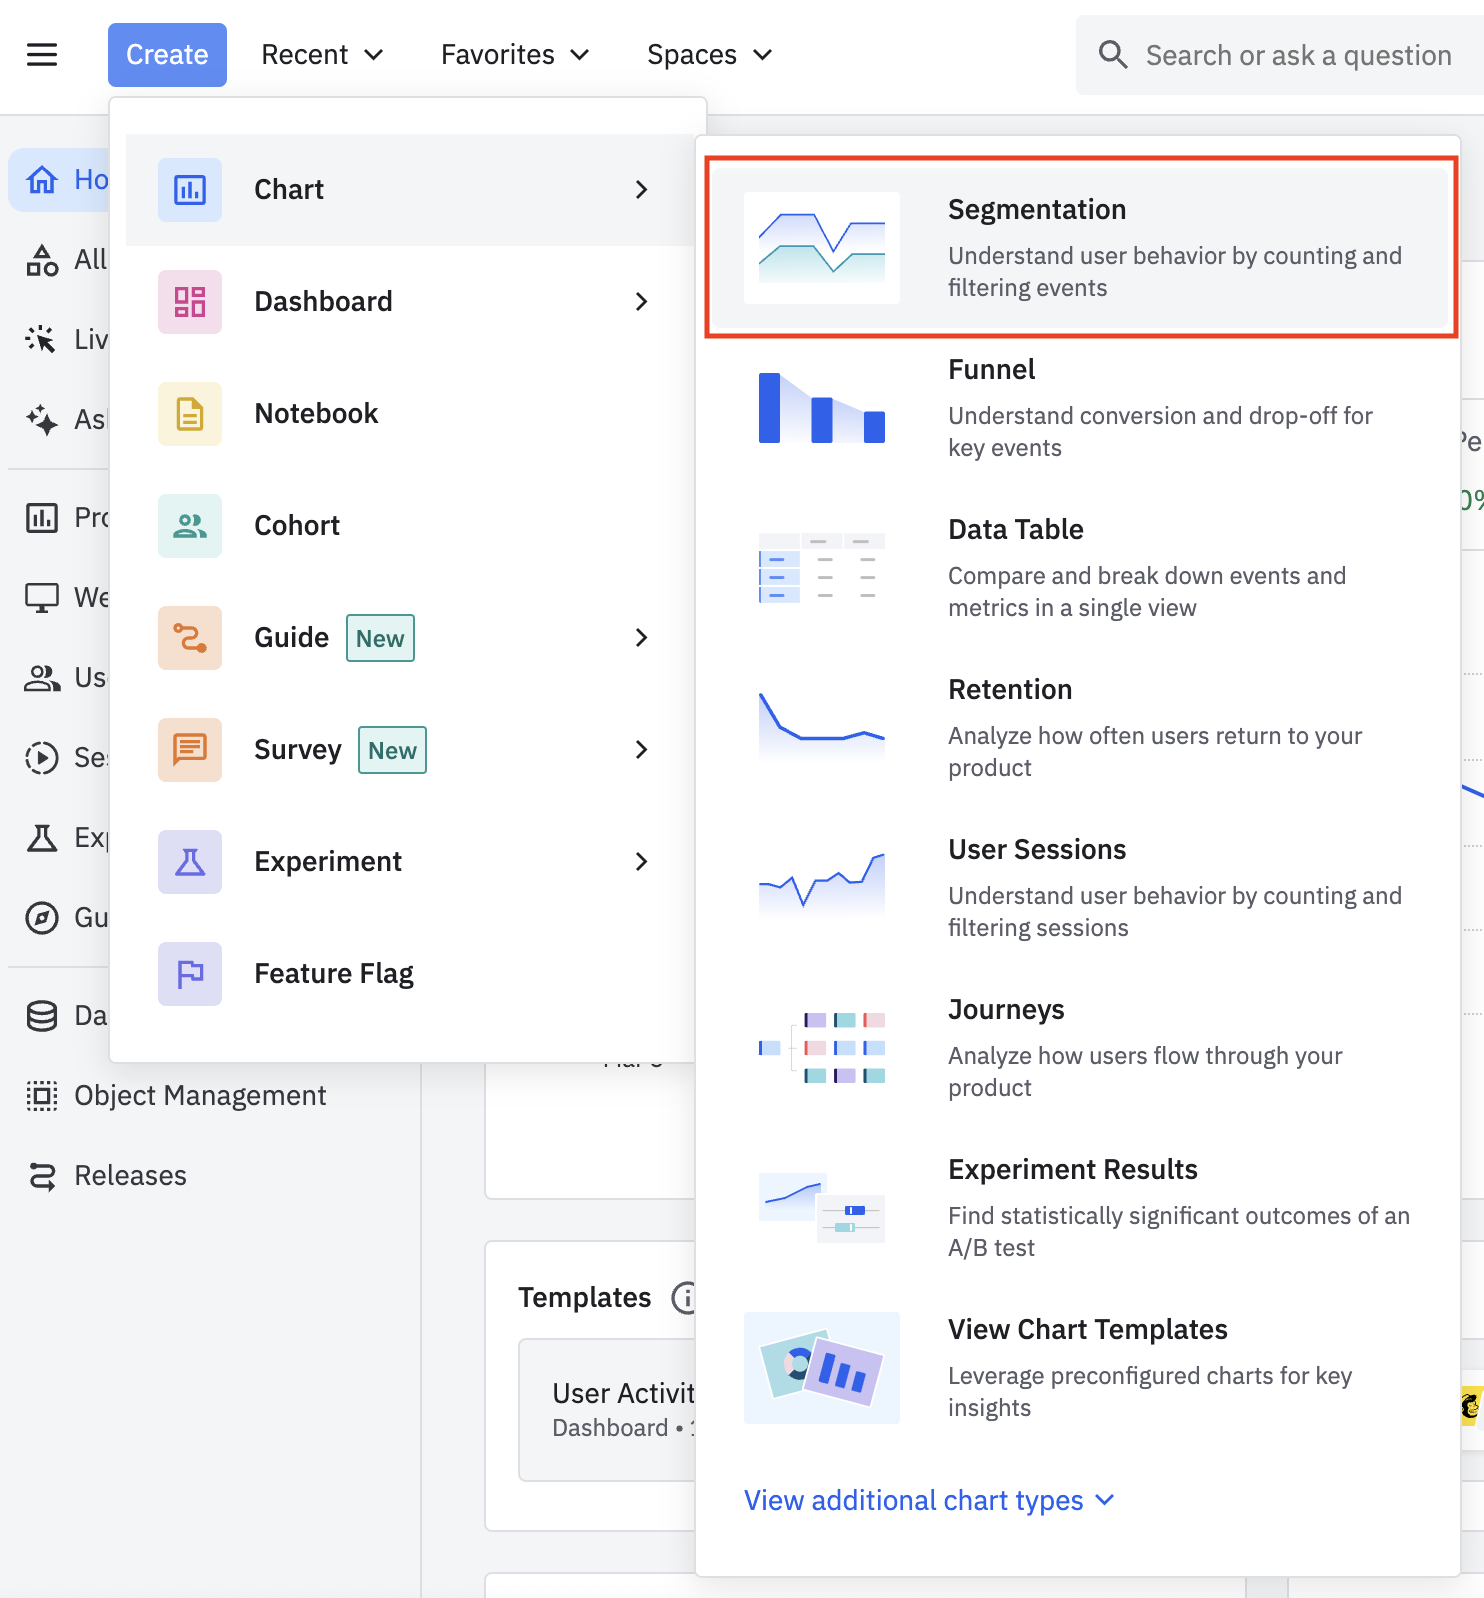Click the blue Create button
The image size is (1484, 1598).
167,55
